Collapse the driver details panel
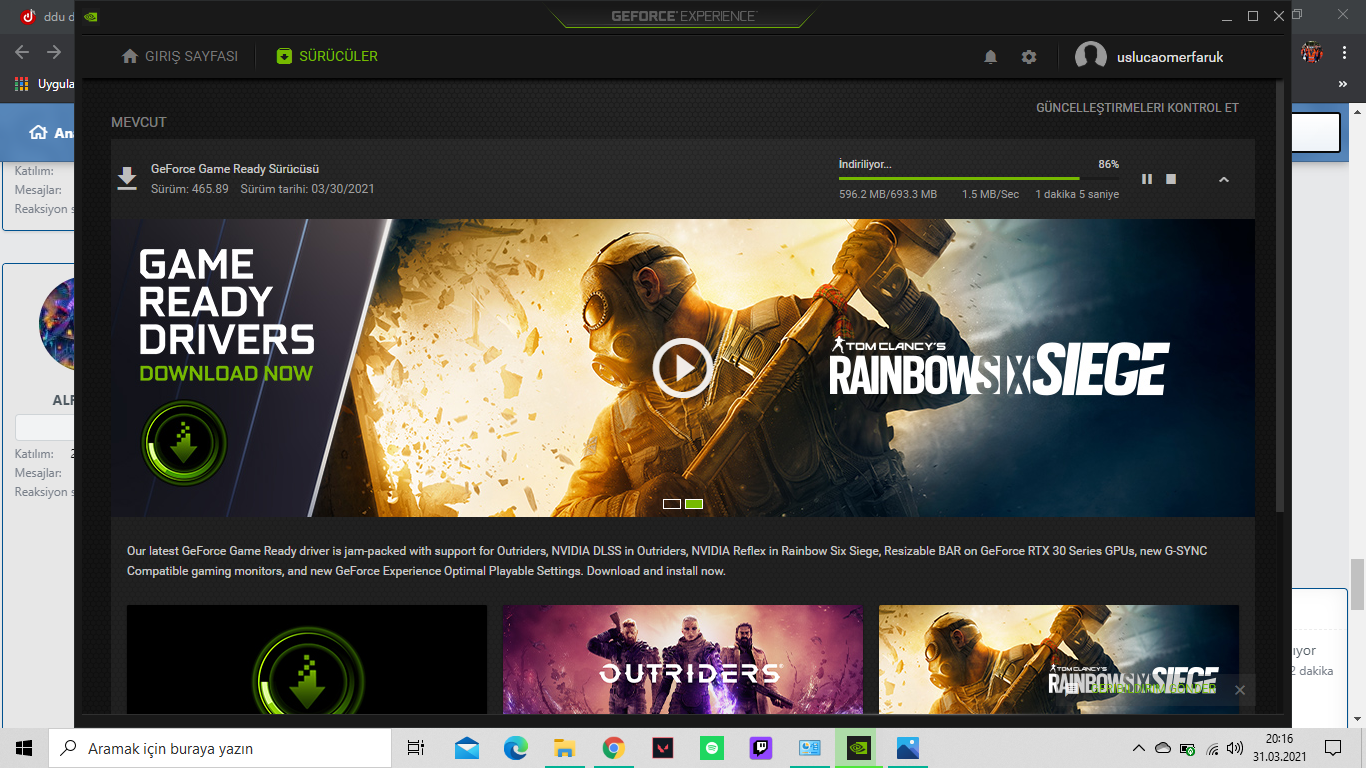Screen dimensions: 1366x768 1224,179
